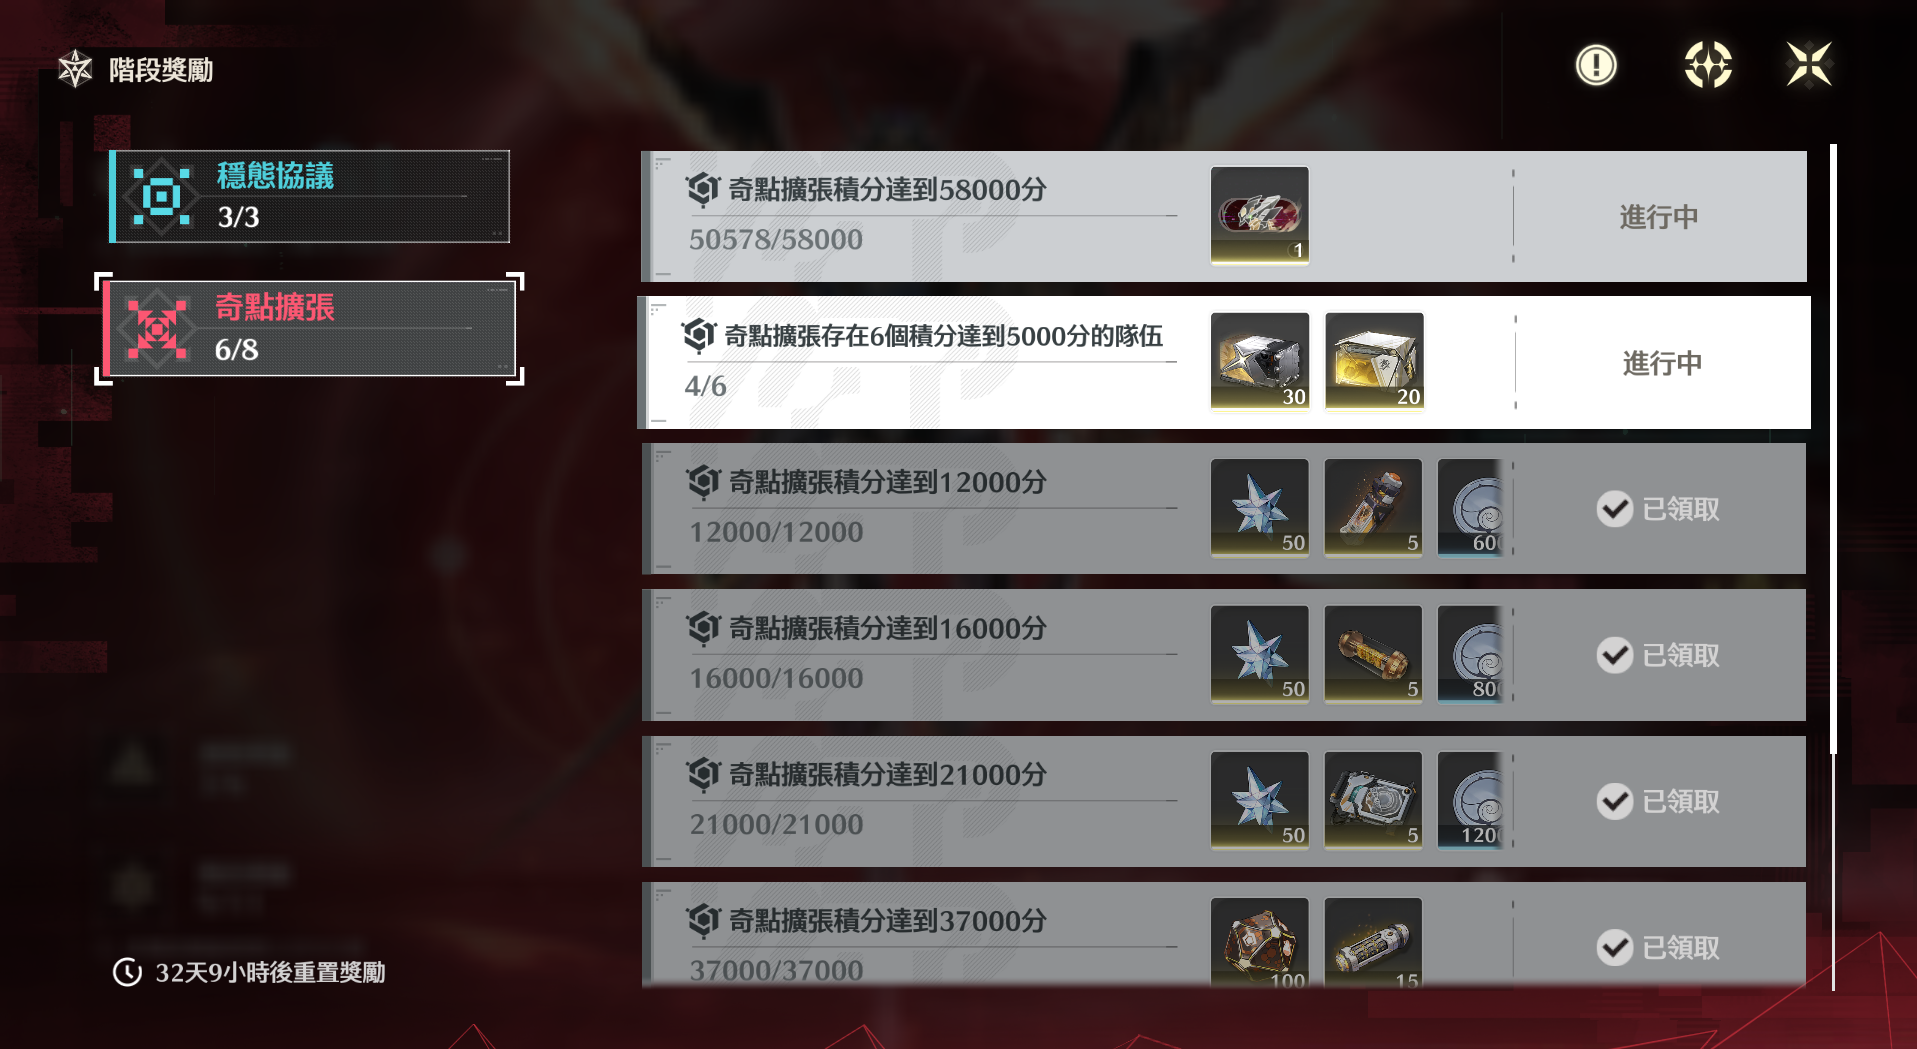Inspect star crystal reward in 12000 points row
This screenshot has height=1049, width=1917.
pyautogui.click(x=1259, y=507)
